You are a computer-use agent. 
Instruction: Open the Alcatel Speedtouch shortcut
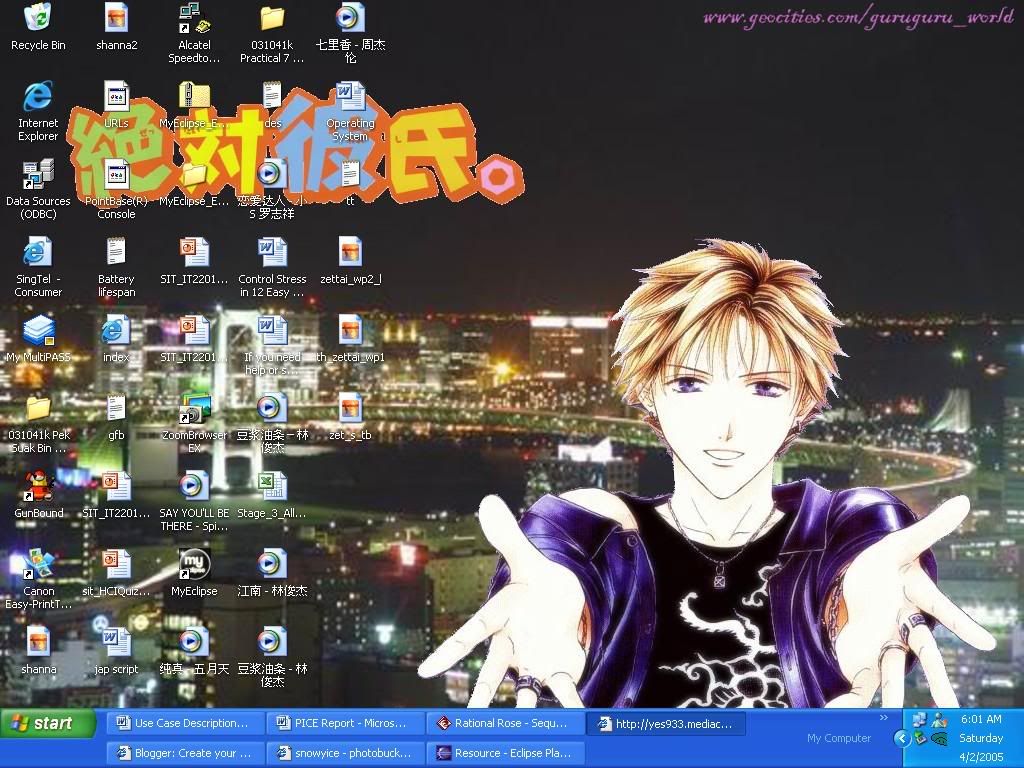(x=194, y=18)
